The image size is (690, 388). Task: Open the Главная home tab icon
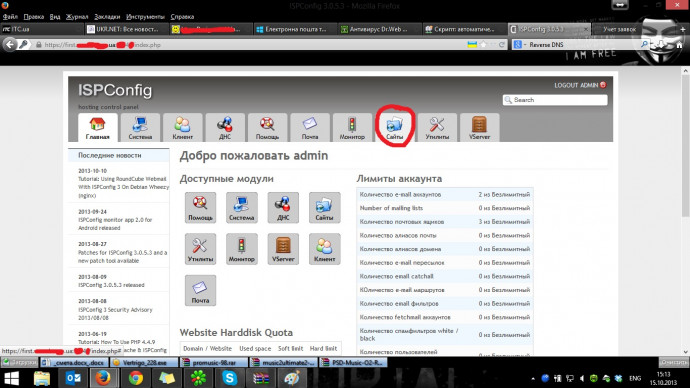(98, 128)
